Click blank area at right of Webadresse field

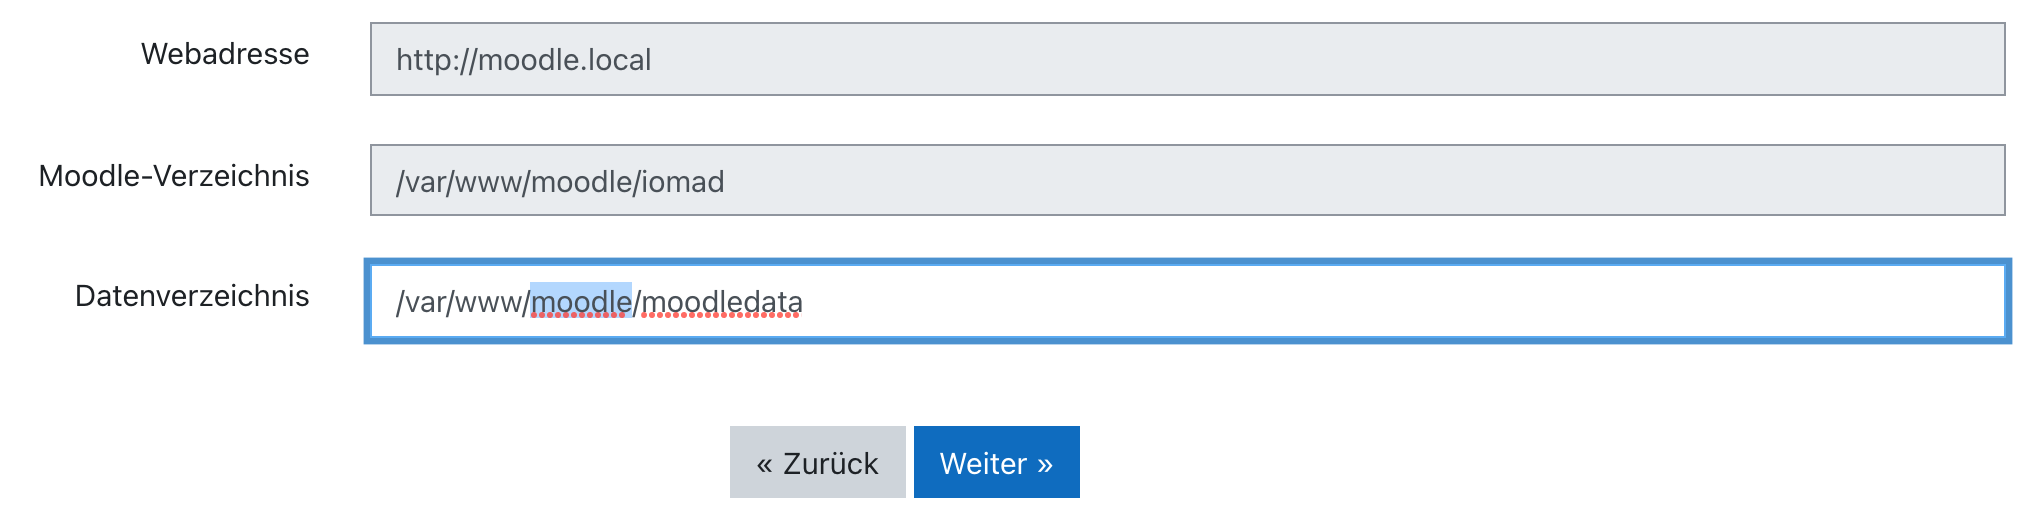click(1500, 60)
